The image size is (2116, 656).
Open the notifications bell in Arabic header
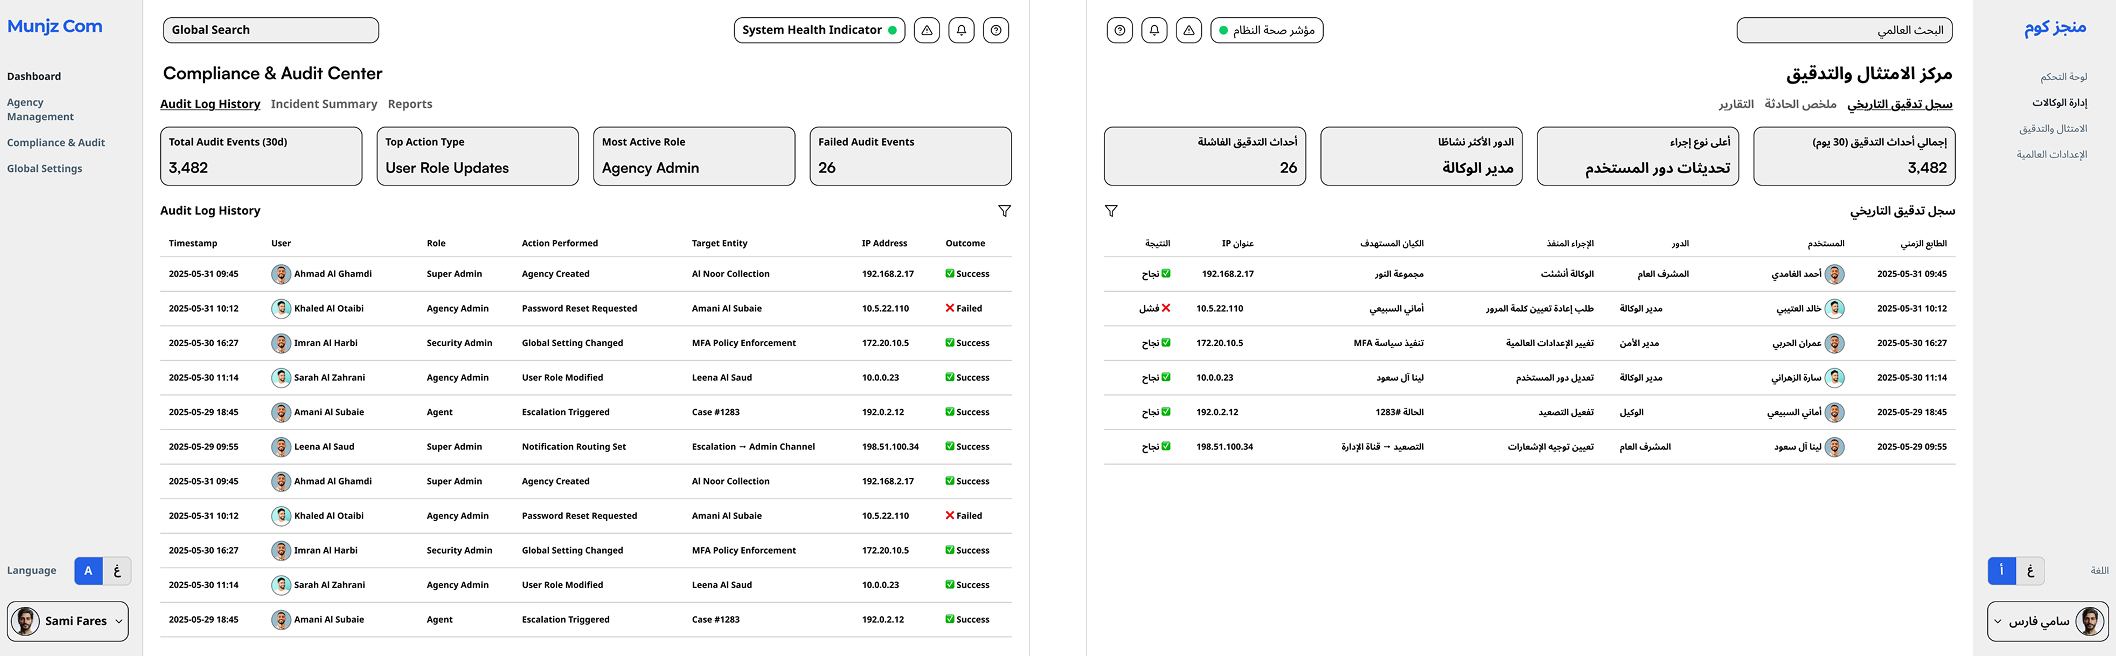1154,30
